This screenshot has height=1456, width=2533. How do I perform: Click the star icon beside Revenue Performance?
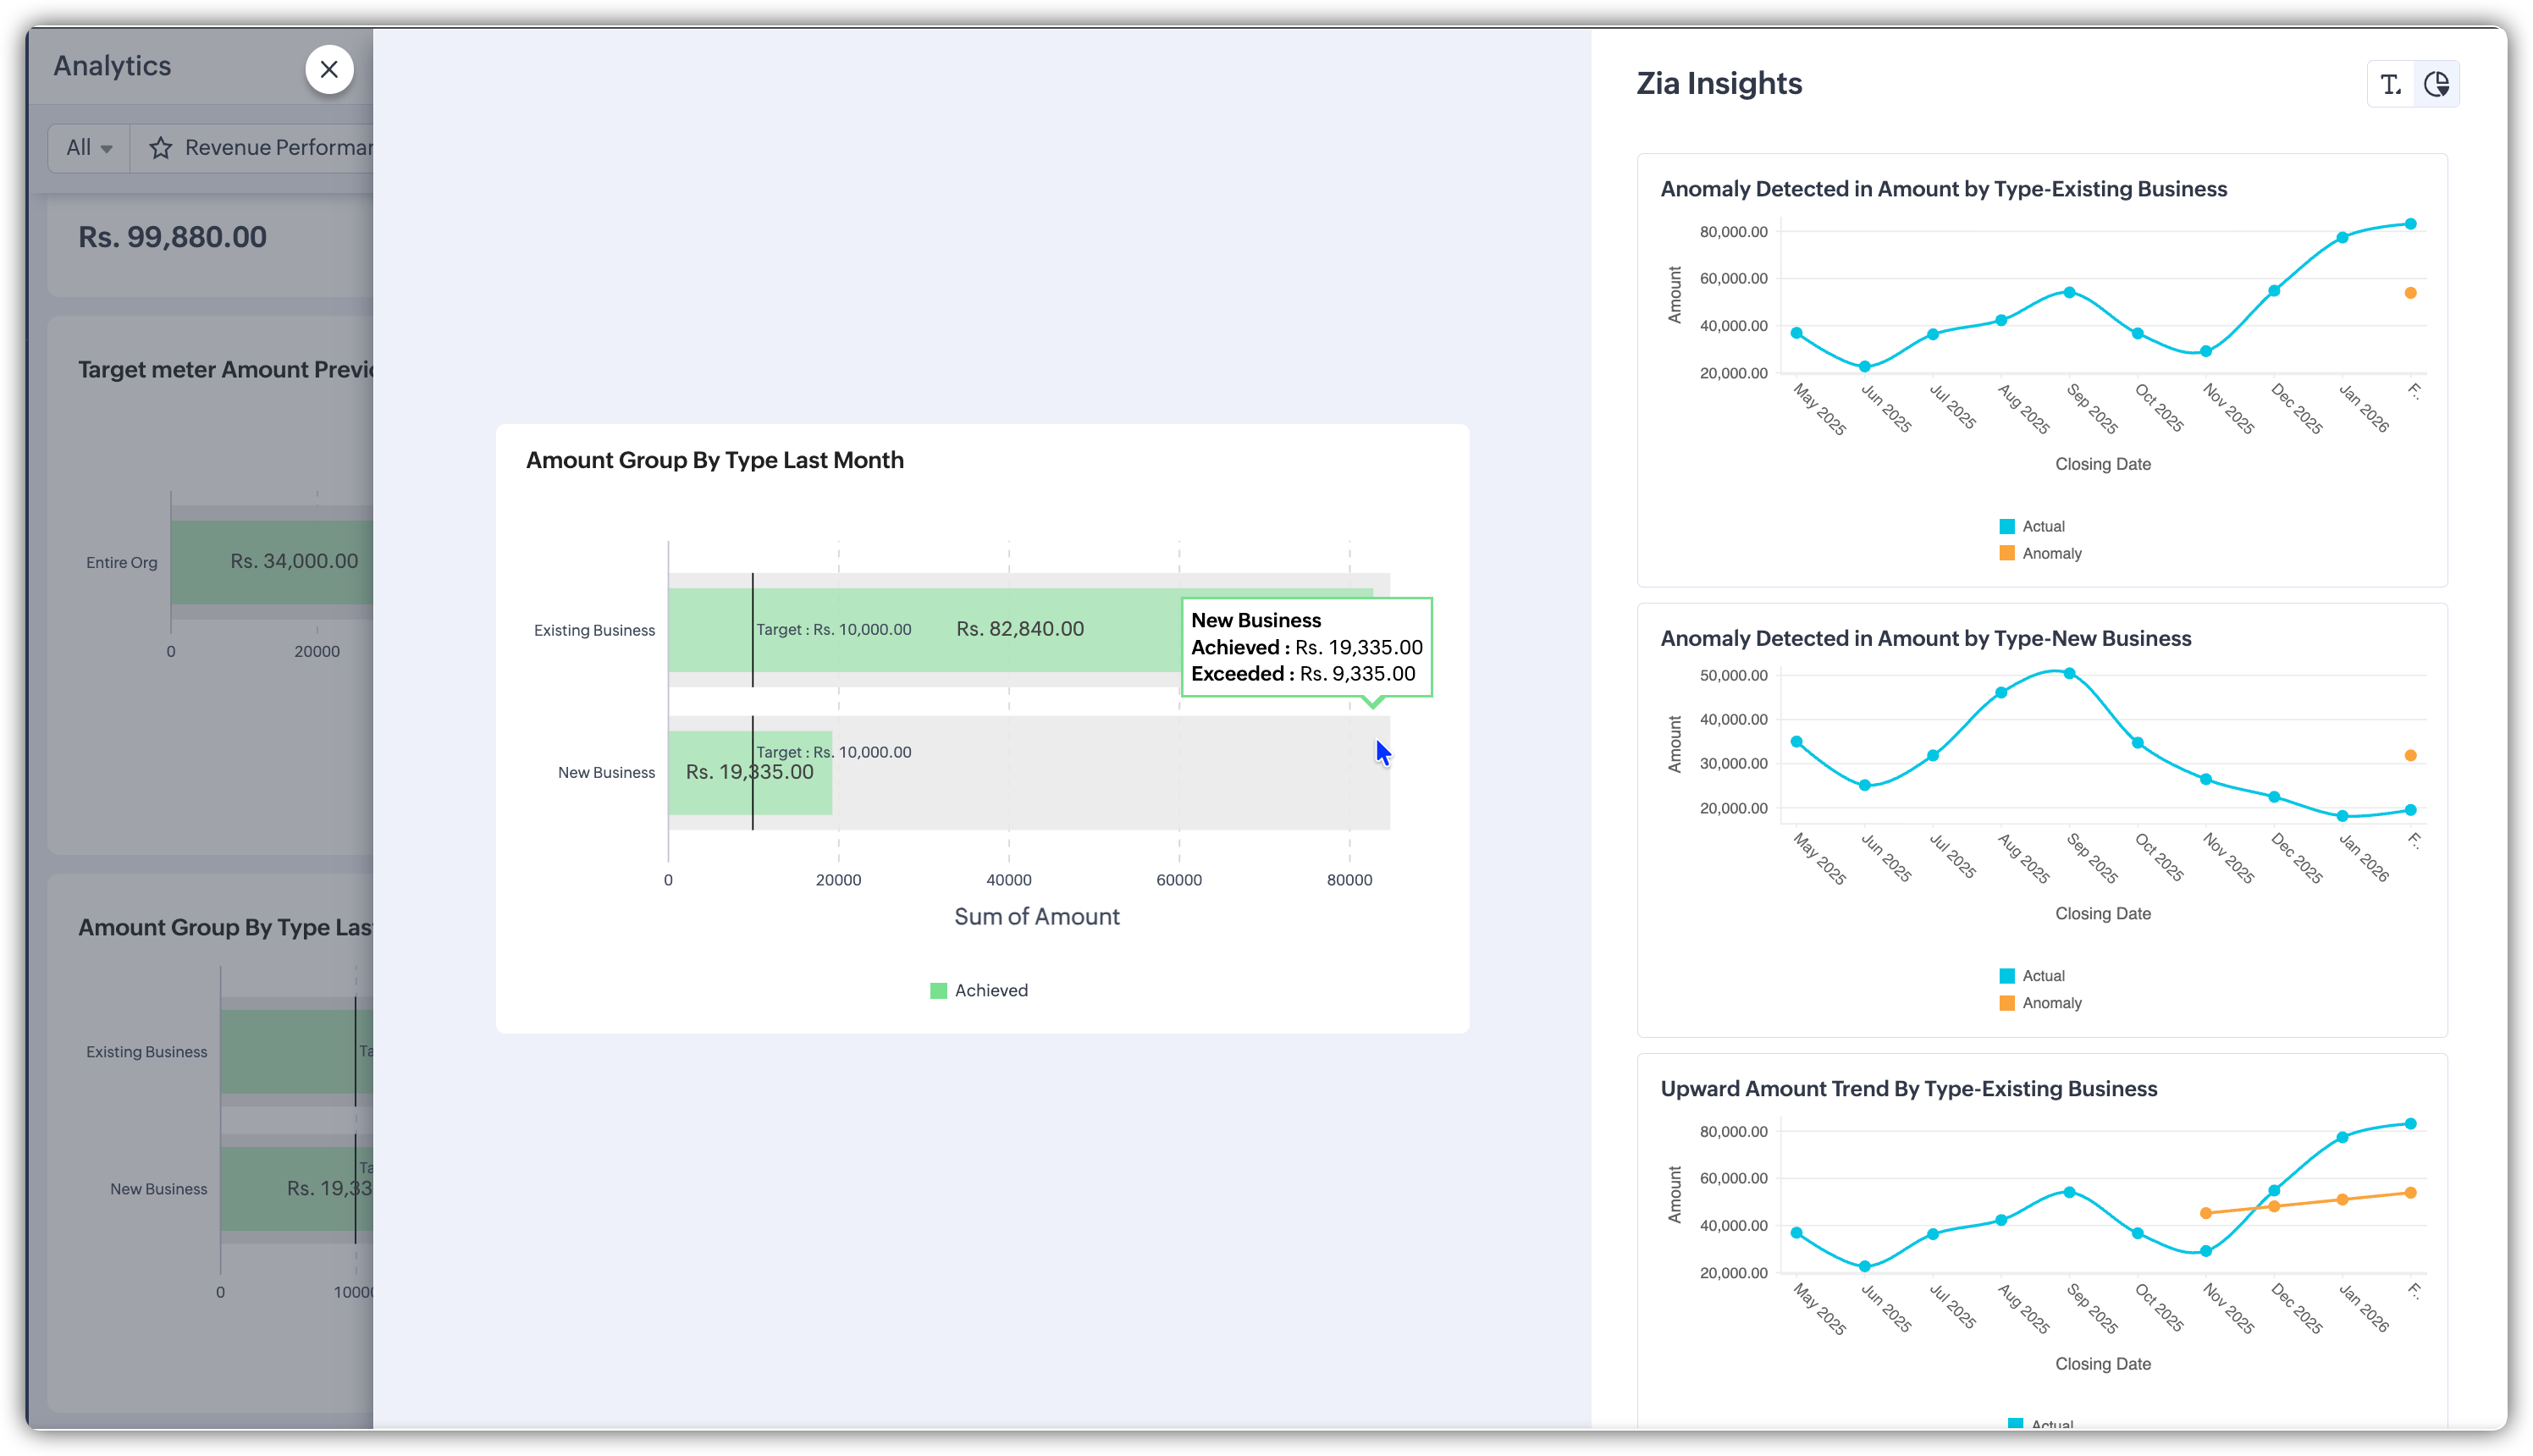pyautogui.click(x=160, y=148)
